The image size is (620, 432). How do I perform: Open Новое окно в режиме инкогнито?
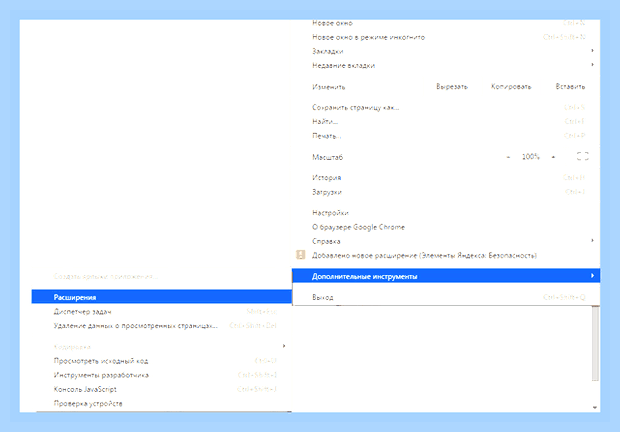point(446,37)
